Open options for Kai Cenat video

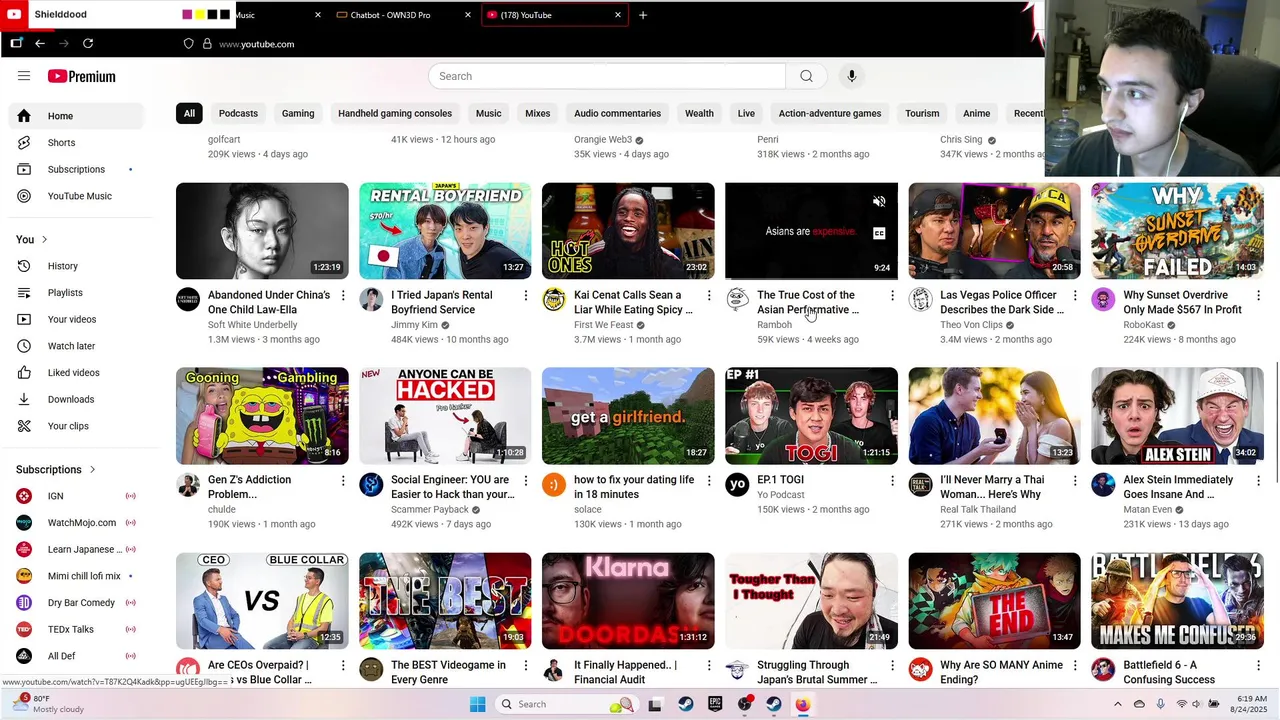709,296
